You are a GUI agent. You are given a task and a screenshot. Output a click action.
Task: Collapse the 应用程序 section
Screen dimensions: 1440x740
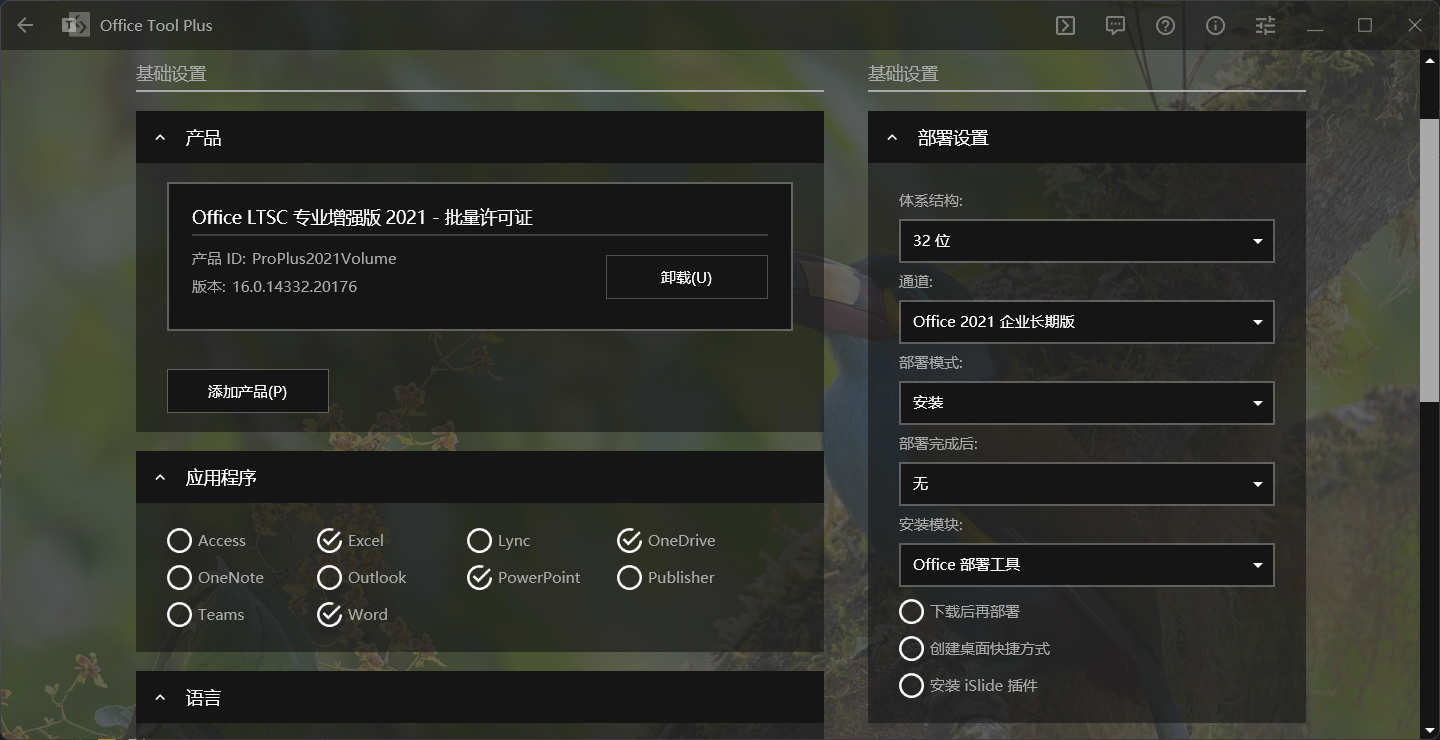[x=480, y=478]
